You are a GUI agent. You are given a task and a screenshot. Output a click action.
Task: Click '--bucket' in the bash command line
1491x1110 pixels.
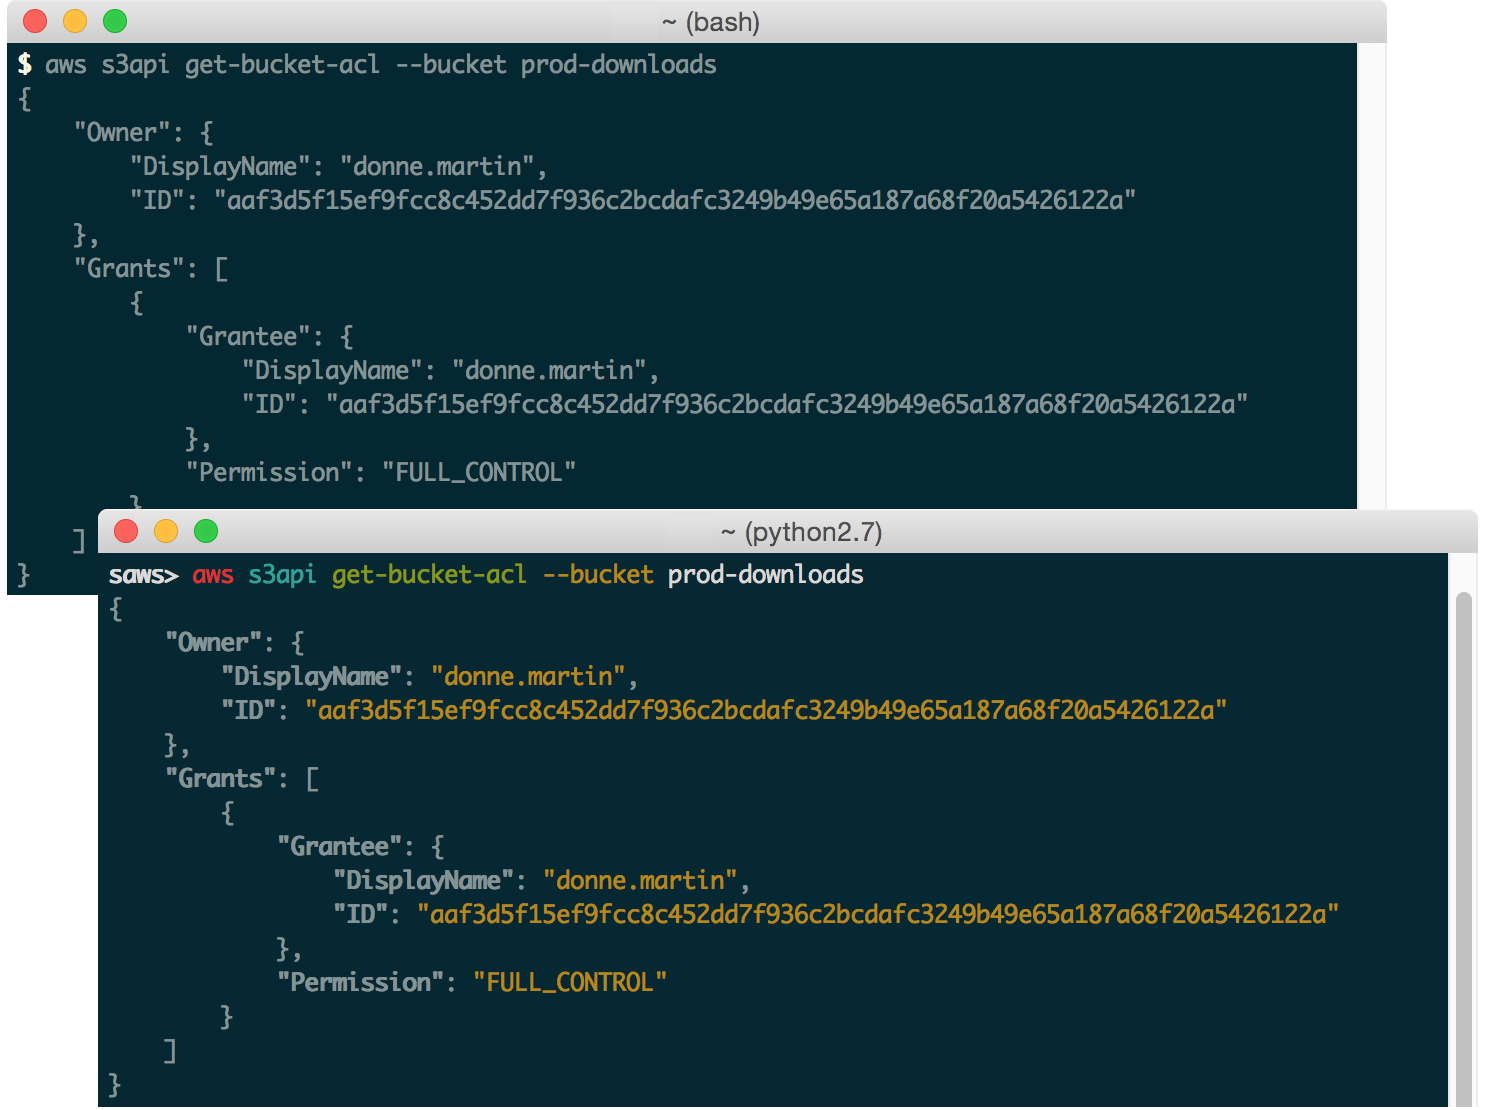point(451,65)
